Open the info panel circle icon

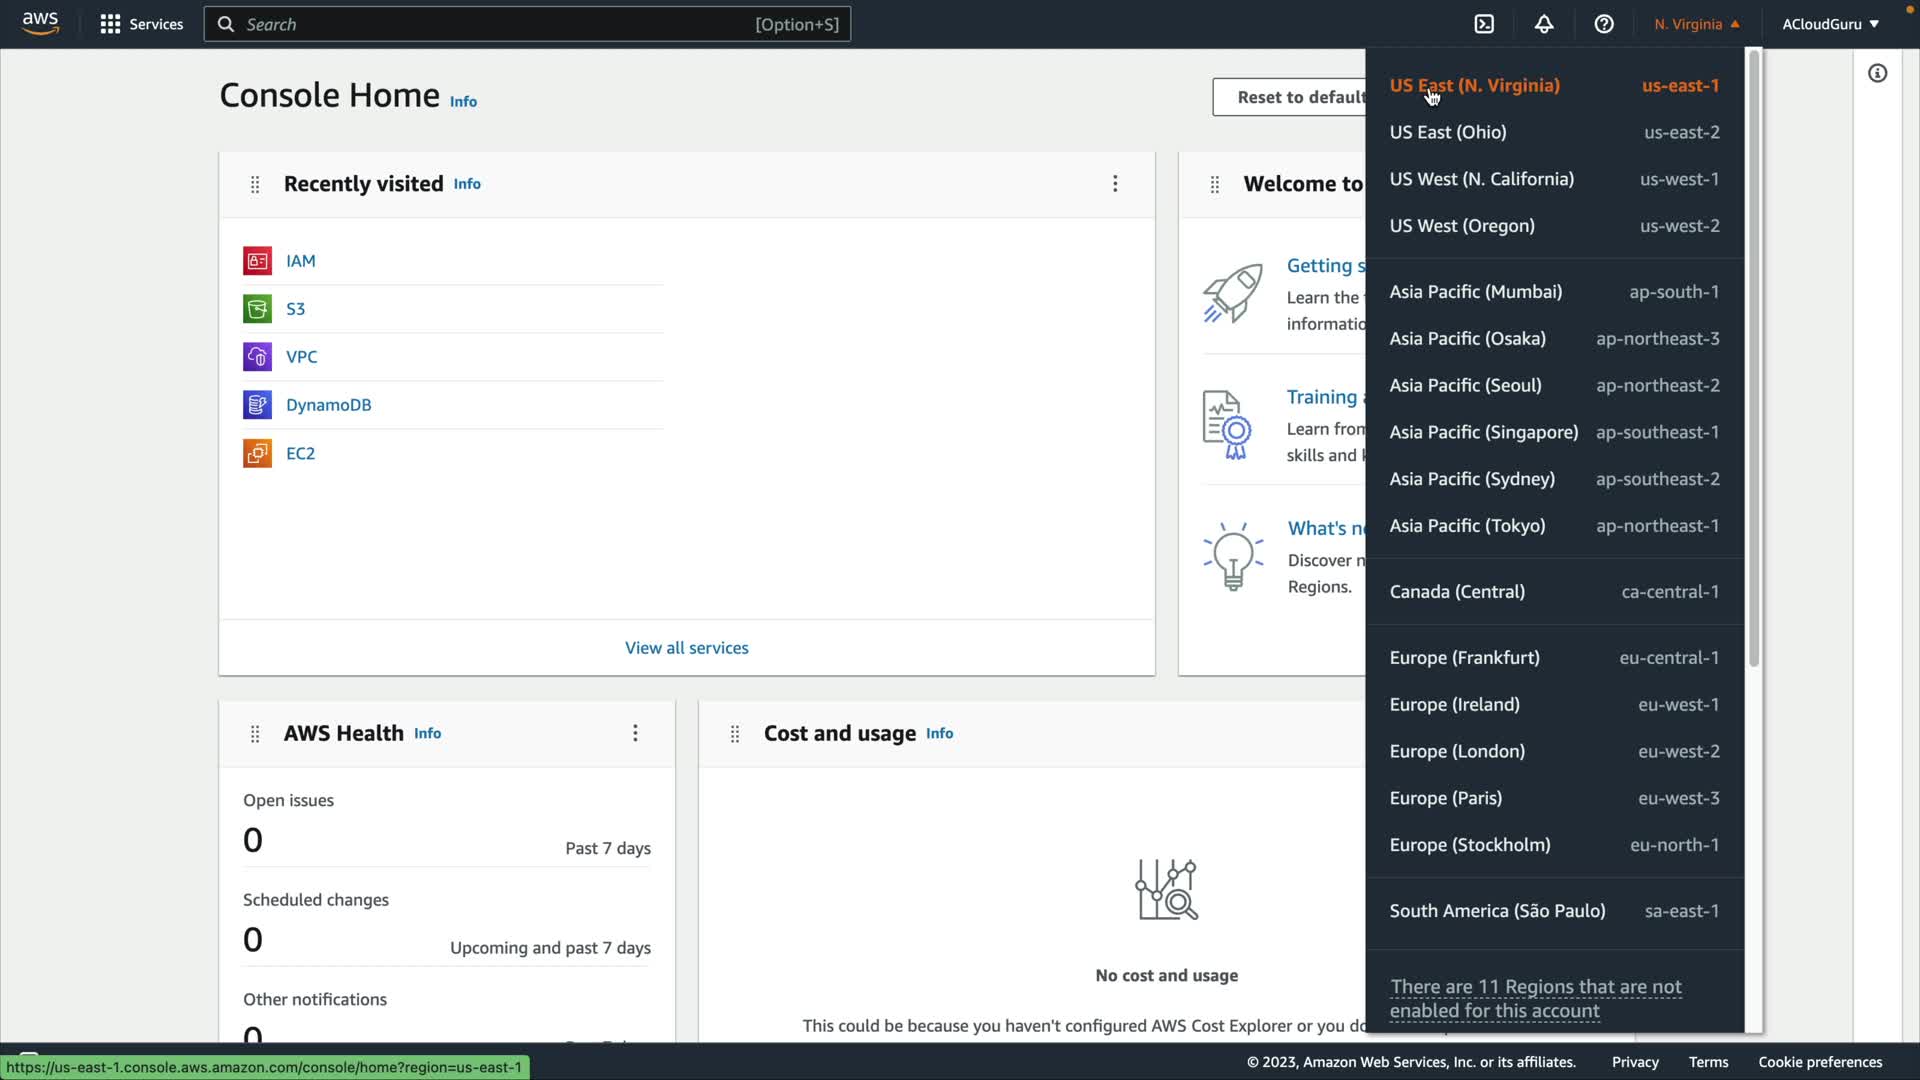(1877, 73)
